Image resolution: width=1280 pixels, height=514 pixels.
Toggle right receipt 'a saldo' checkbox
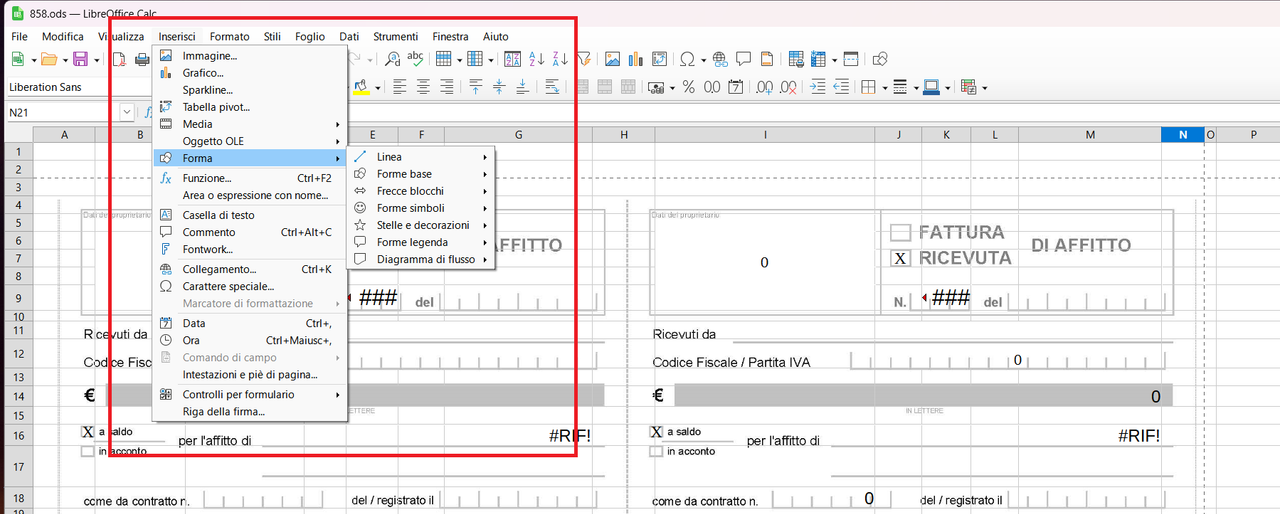(656, 432)
